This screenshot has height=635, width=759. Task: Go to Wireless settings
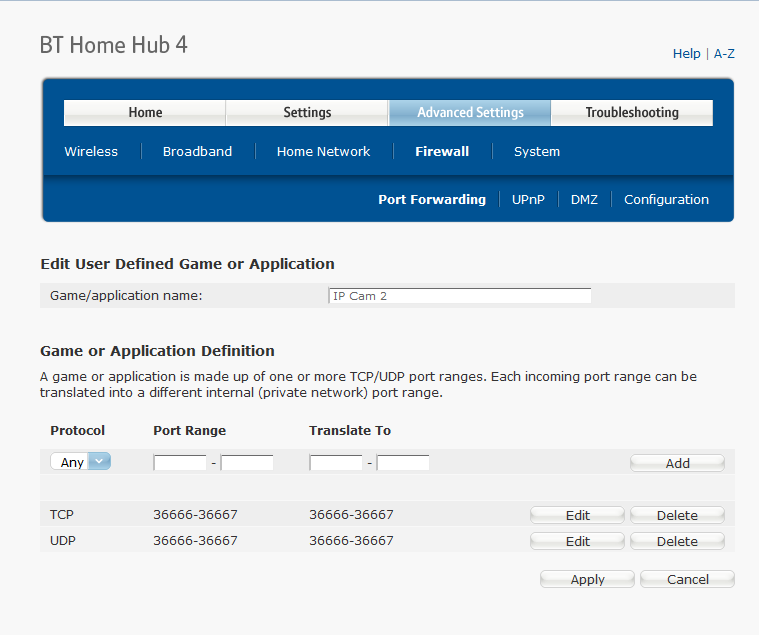[x=91, y=151]
